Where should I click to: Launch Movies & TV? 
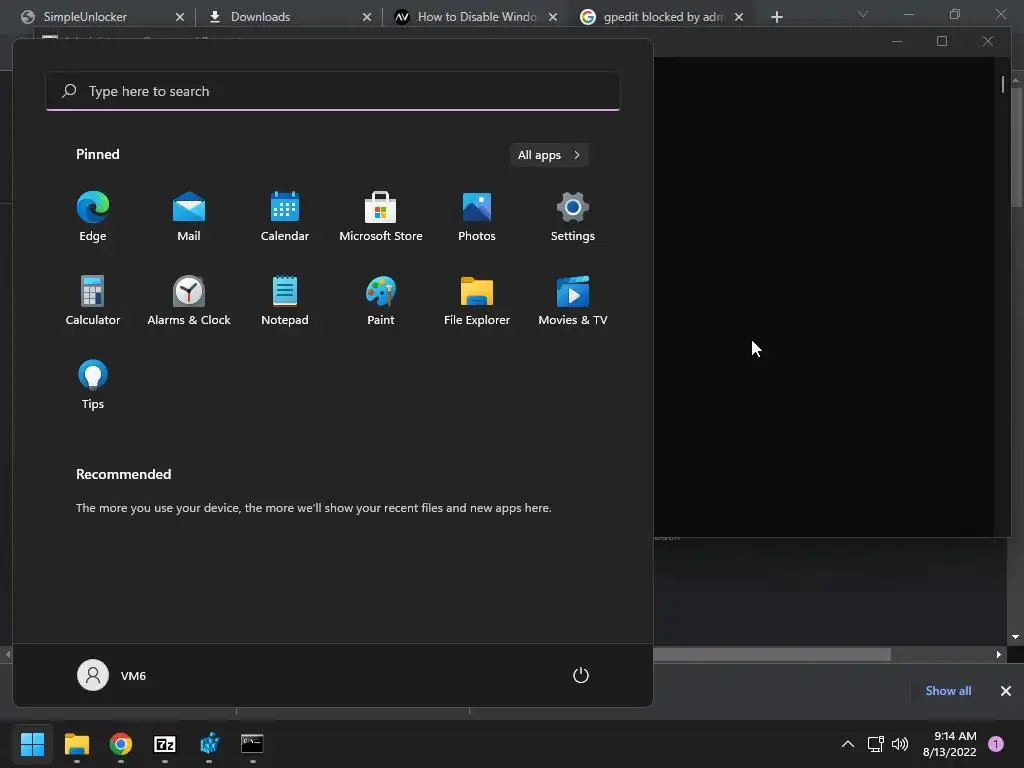click(x=573, y=301)
